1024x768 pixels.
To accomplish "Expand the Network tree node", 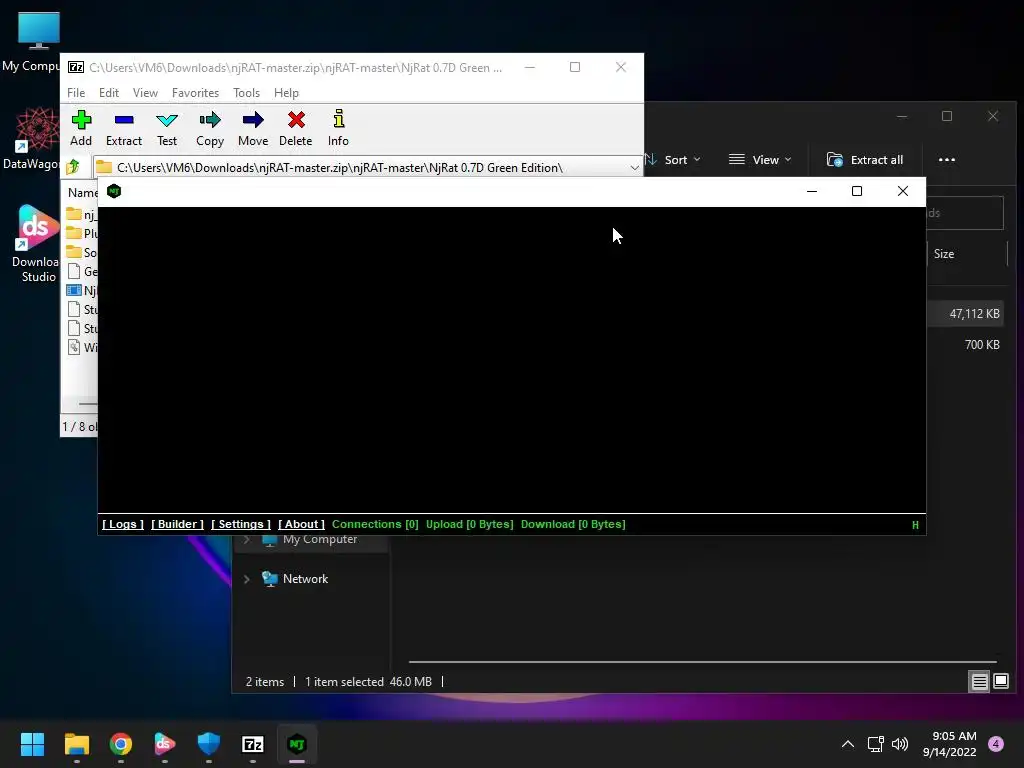I will pos(247,579).
